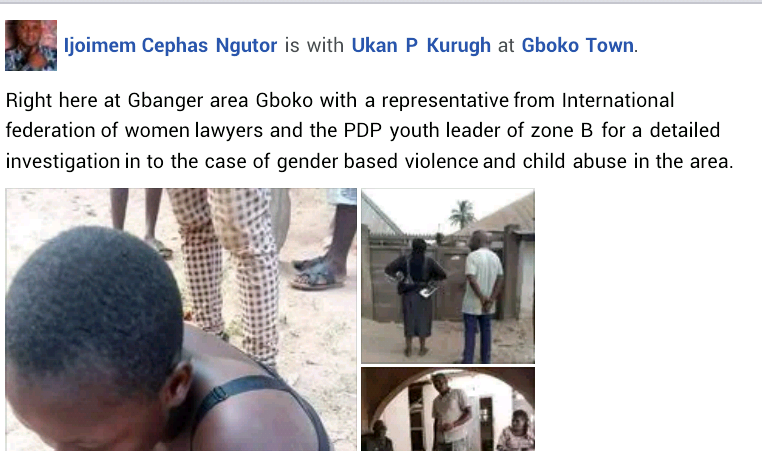
Task: Visit Ukan P Kurugh's tagged profile
Action: [421, 45]
